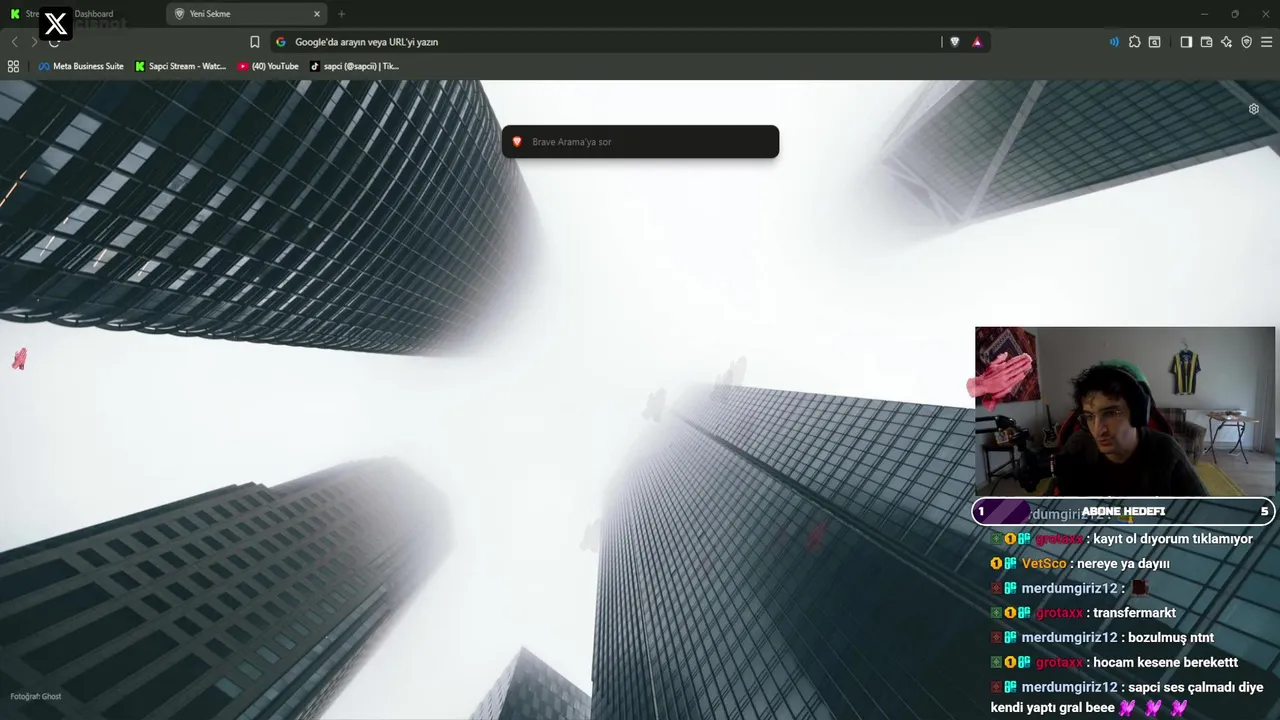Open the Brave Shields lion icon
Screen dimensions: 1280x720
(x=955, y=42)
